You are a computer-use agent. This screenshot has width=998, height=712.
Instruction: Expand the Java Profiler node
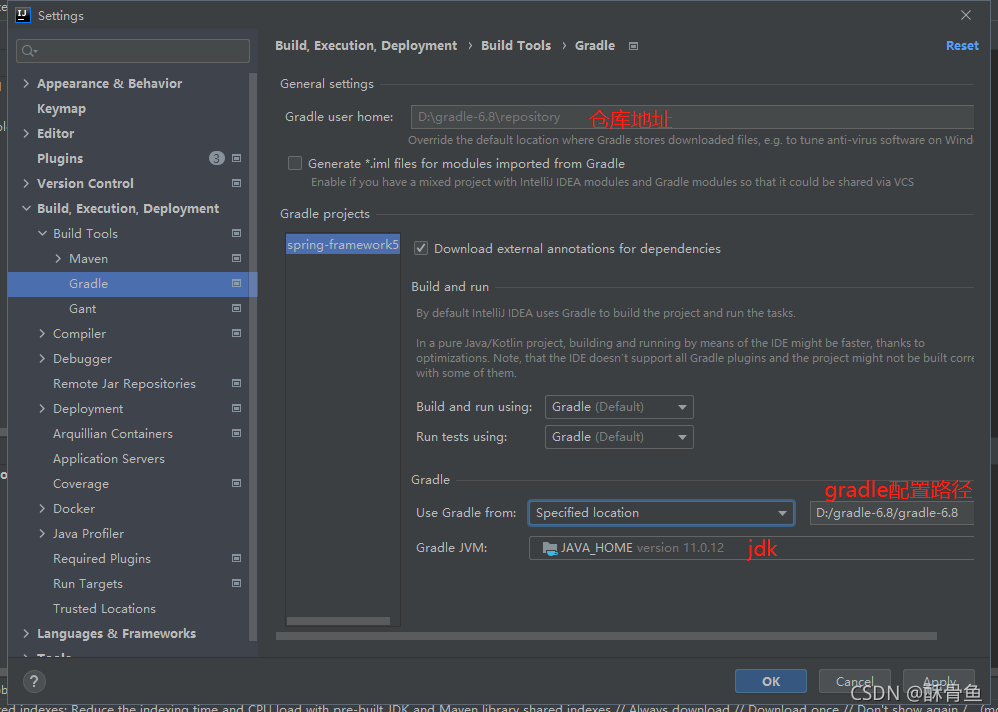[x=42, y=533]
